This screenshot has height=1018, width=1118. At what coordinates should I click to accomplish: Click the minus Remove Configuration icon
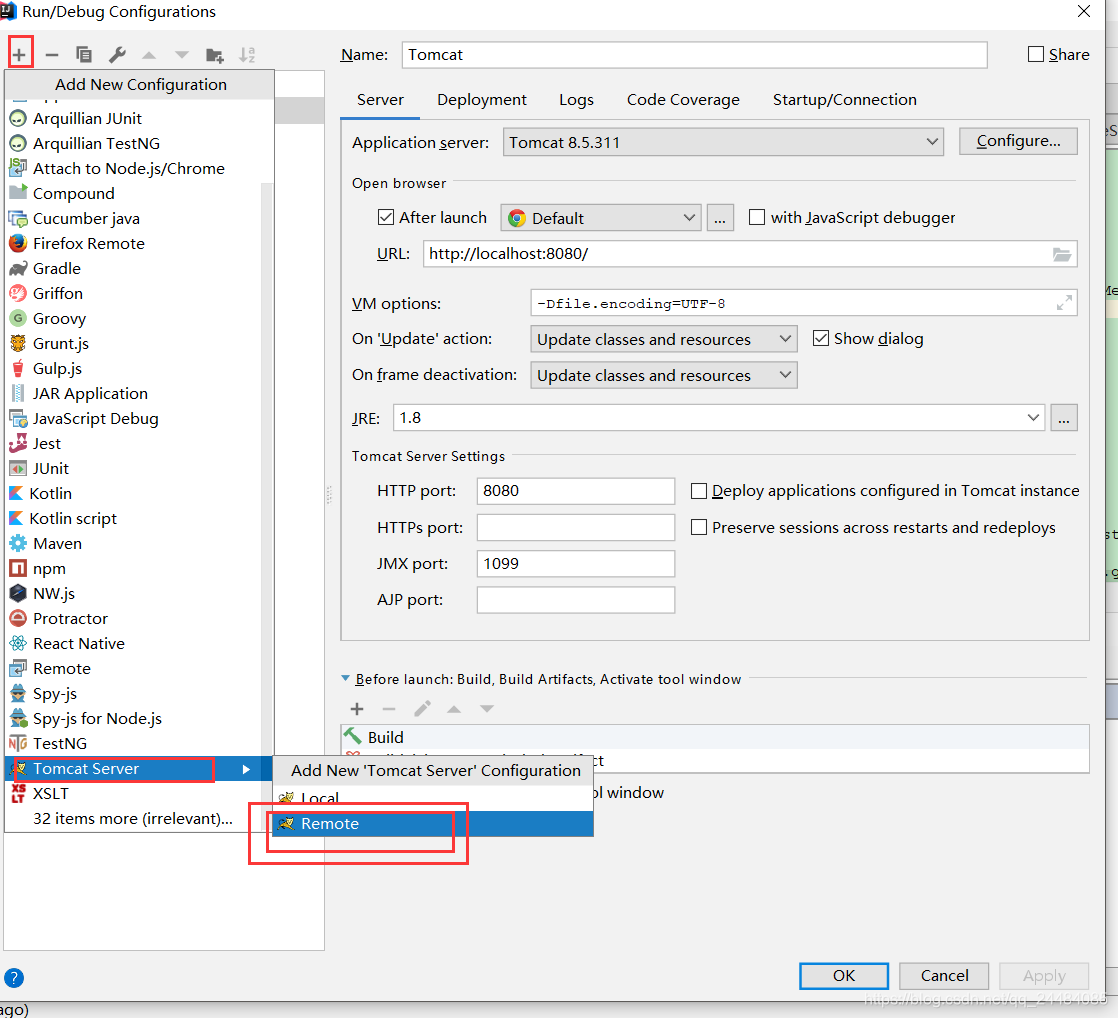pyautogui.click(x=52, y=54)
